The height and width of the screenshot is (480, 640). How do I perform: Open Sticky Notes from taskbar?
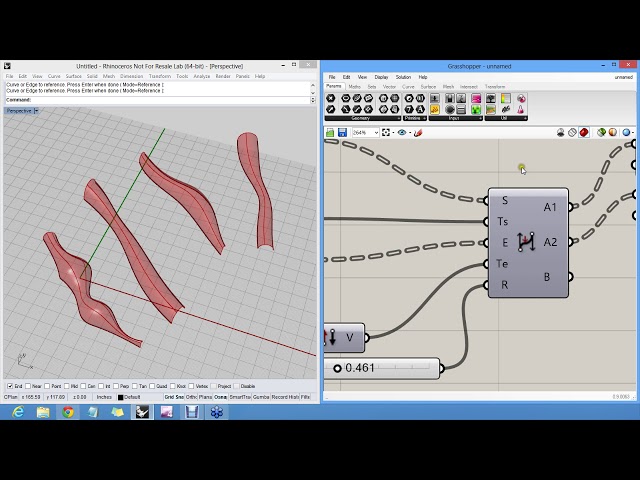point(118,412)
